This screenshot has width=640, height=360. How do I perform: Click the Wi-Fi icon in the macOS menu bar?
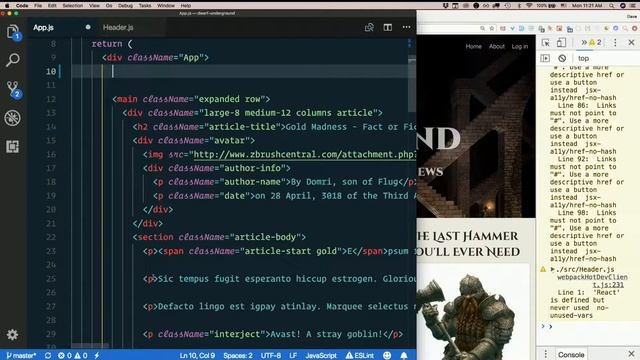pyautogui.click(x=529, y=6)
